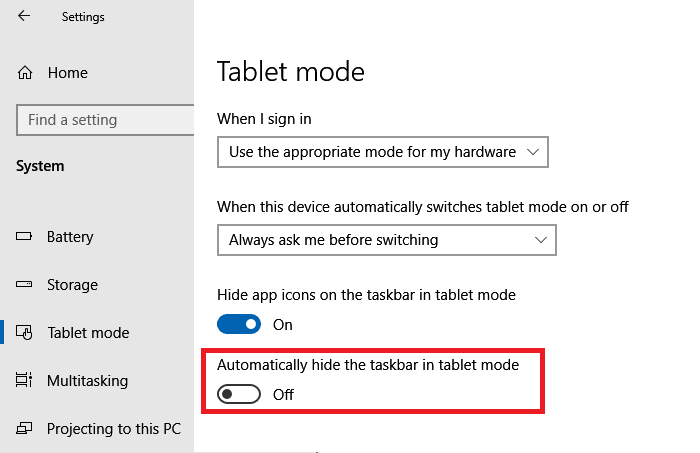Click the On label beside app icons switch

[x=283, y=325]
